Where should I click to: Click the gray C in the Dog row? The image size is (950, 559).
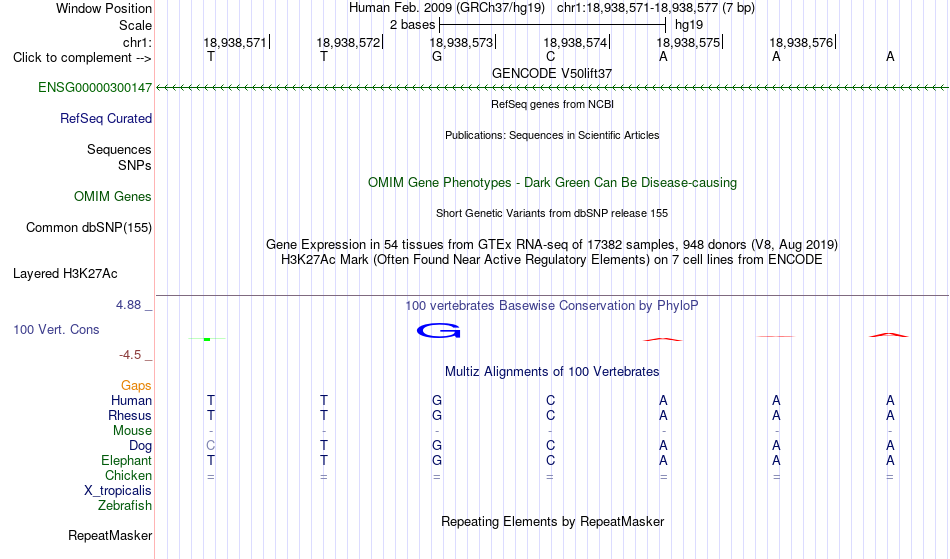[210, 446]
